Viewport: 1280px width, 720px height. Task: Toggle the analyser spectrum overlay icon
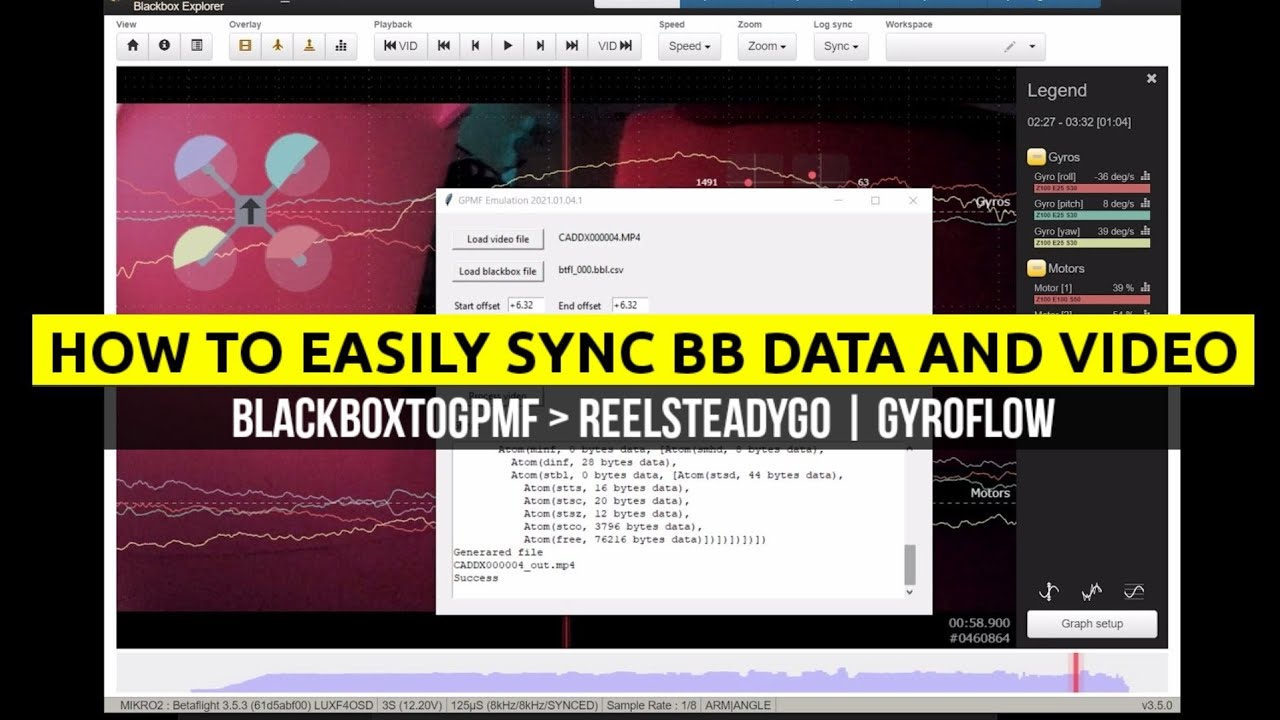pos(341,46)
